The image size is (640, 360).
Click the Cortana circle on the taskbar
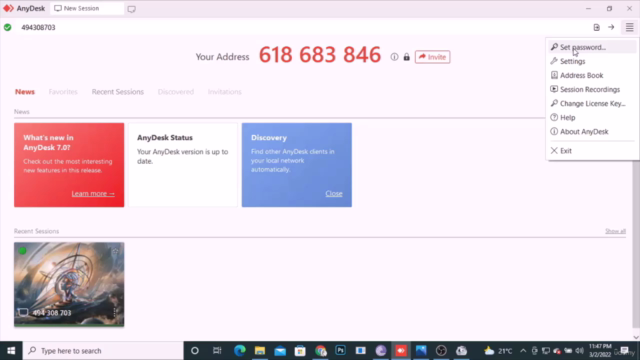click(x=195, y=351)
